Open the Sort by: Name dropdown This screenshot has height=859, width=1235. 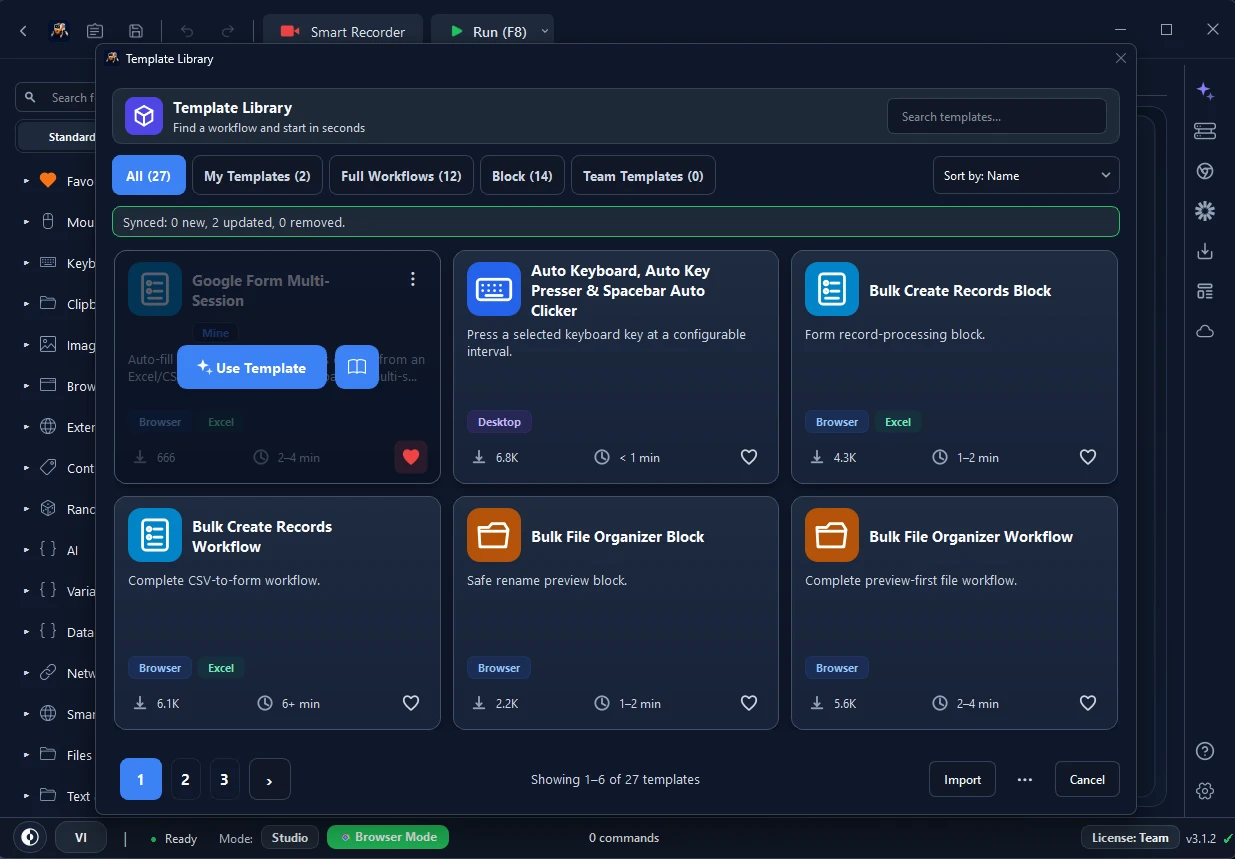(1026, 176)
